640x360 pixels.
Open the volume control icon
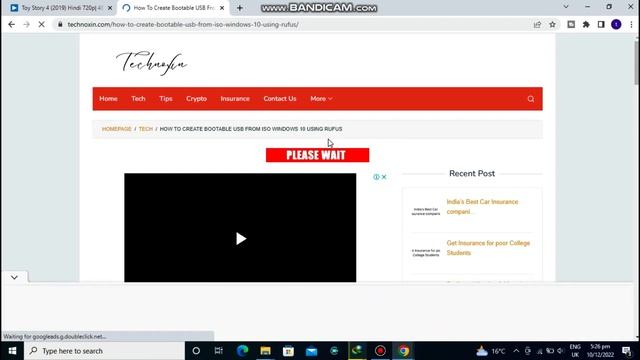560,351
